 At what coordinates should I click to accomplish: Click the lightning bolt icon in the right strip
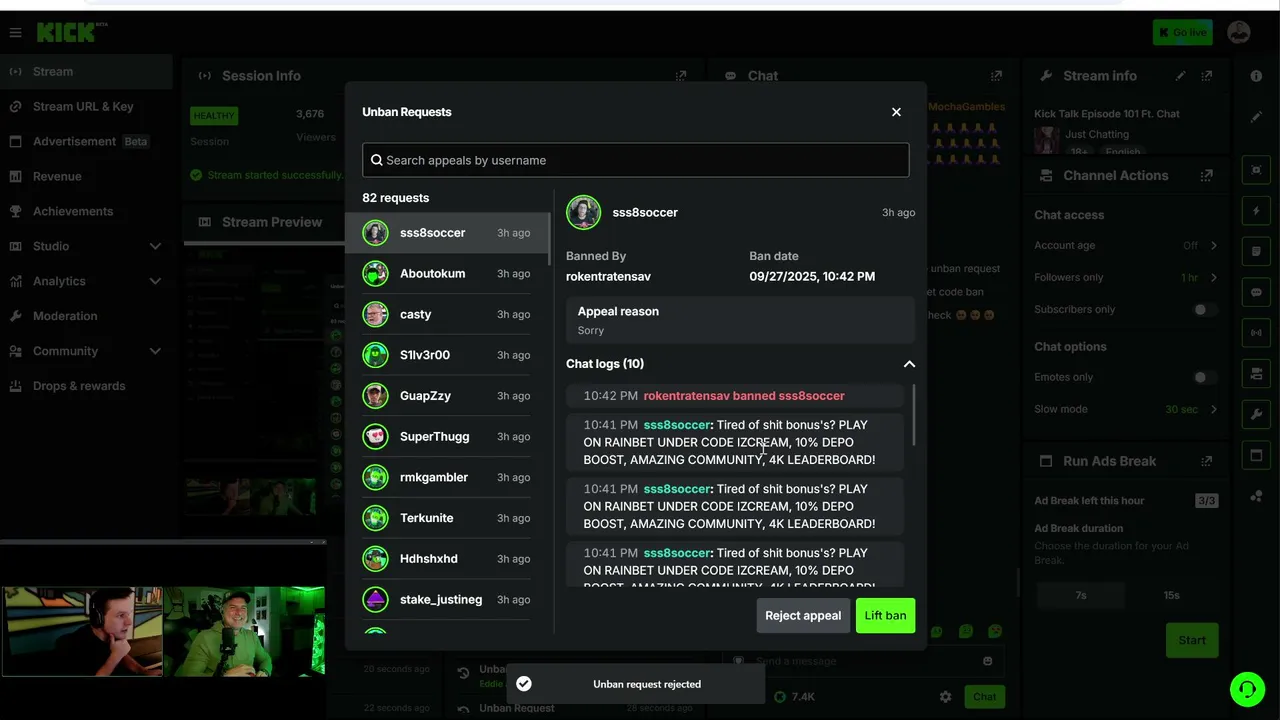tap(1257, 211)
